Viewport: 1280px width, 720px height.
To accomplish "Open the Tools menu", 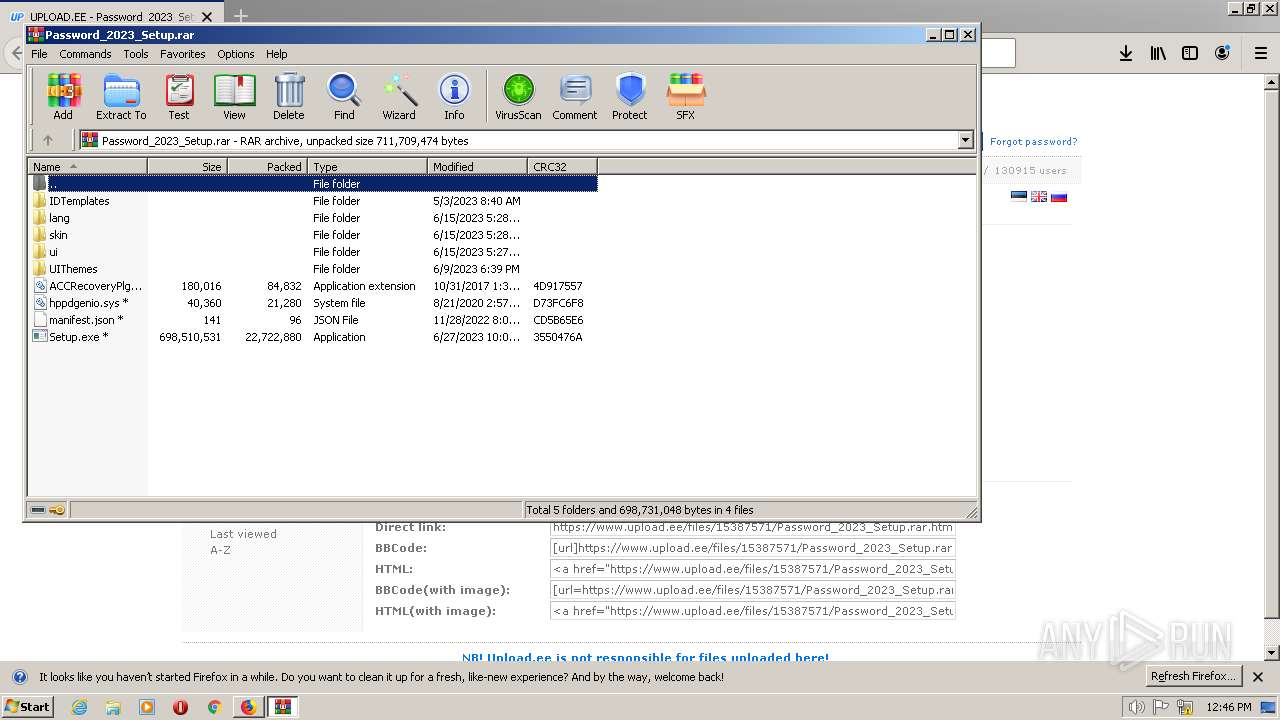I will click(136, 54).
